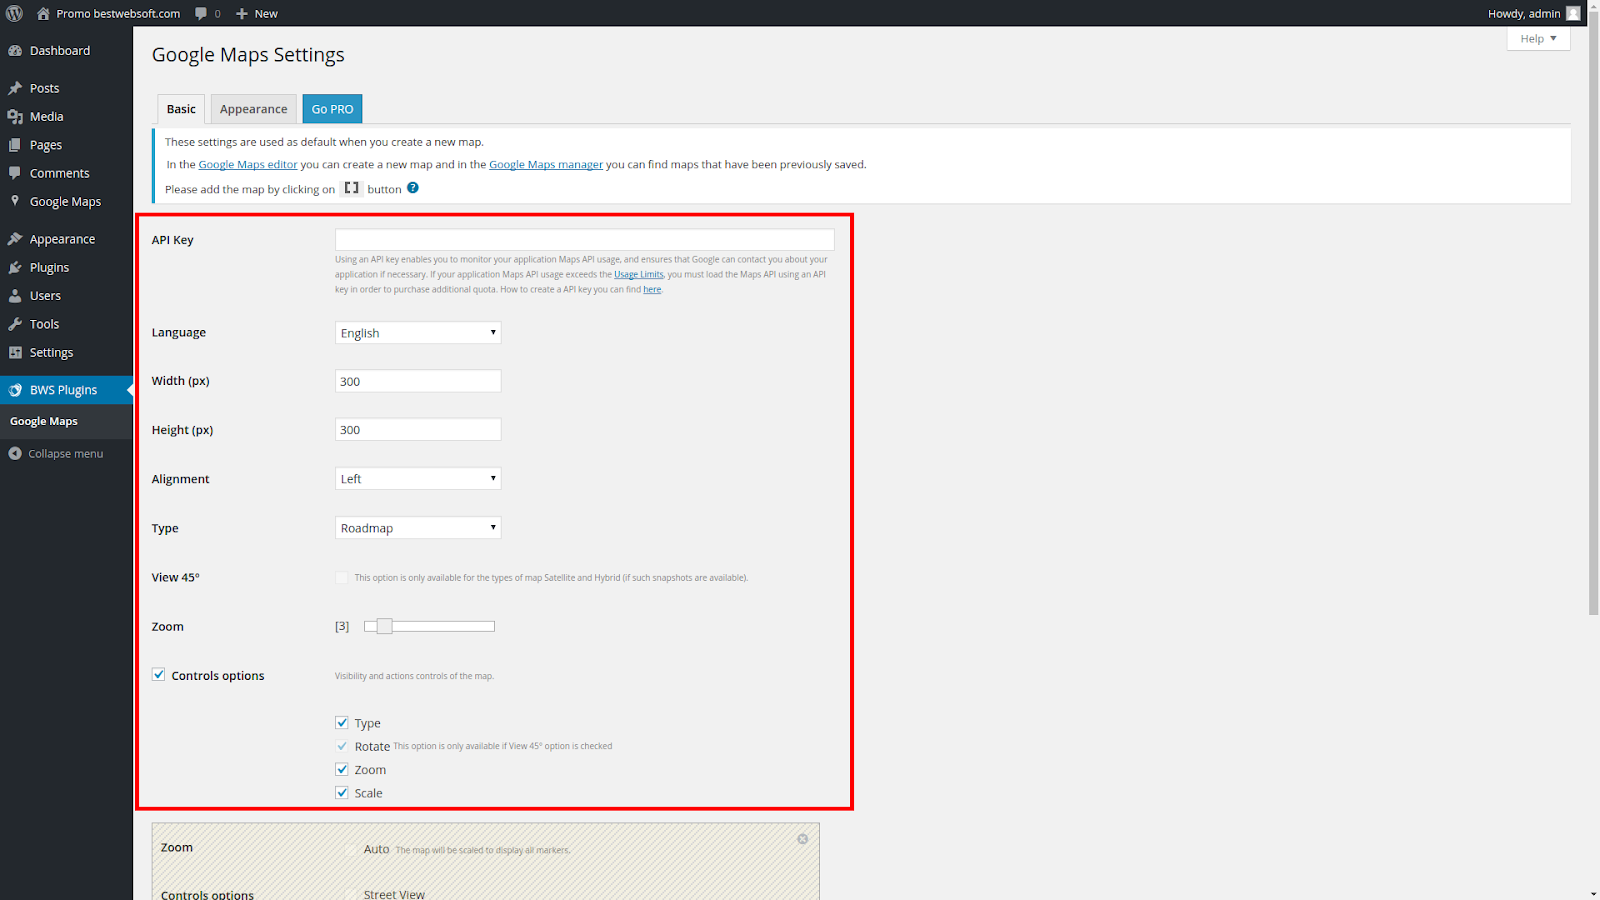Screen dimensions: 1600x900
Task: Click the Height (px) input field
Action: (x=418, y=430)
